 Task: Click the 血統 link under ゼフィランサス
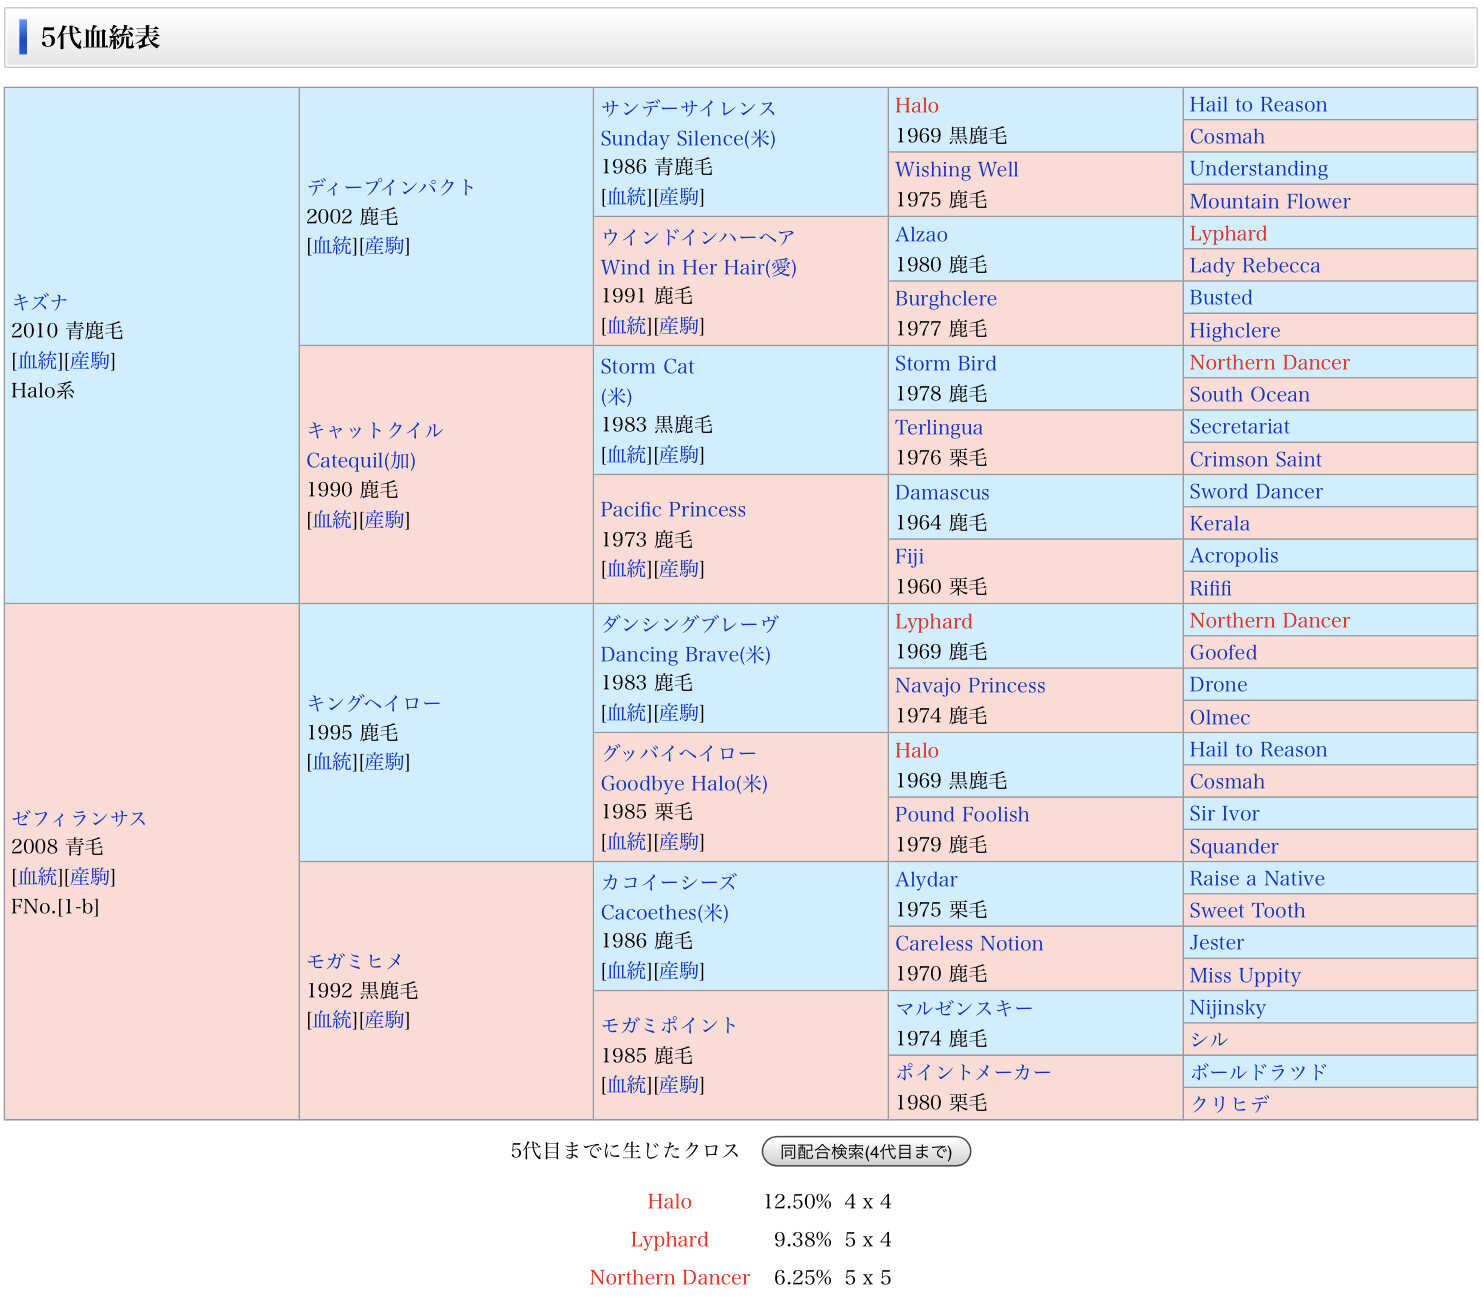pos(38,877)
